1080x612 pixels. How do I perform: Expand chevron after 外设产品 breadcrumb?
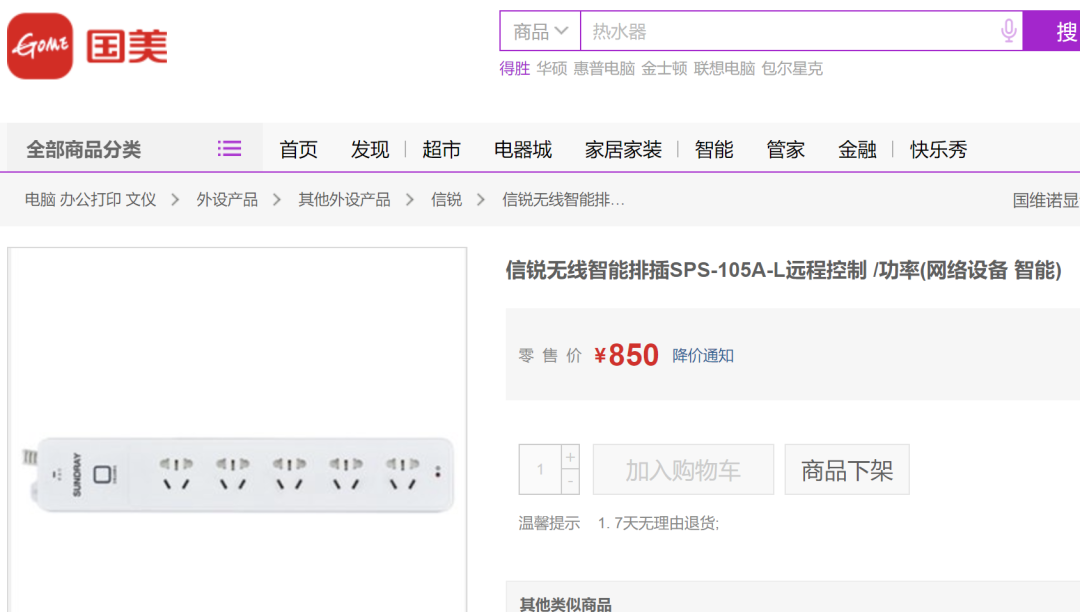pyautogui.click(x=277, y=200)
